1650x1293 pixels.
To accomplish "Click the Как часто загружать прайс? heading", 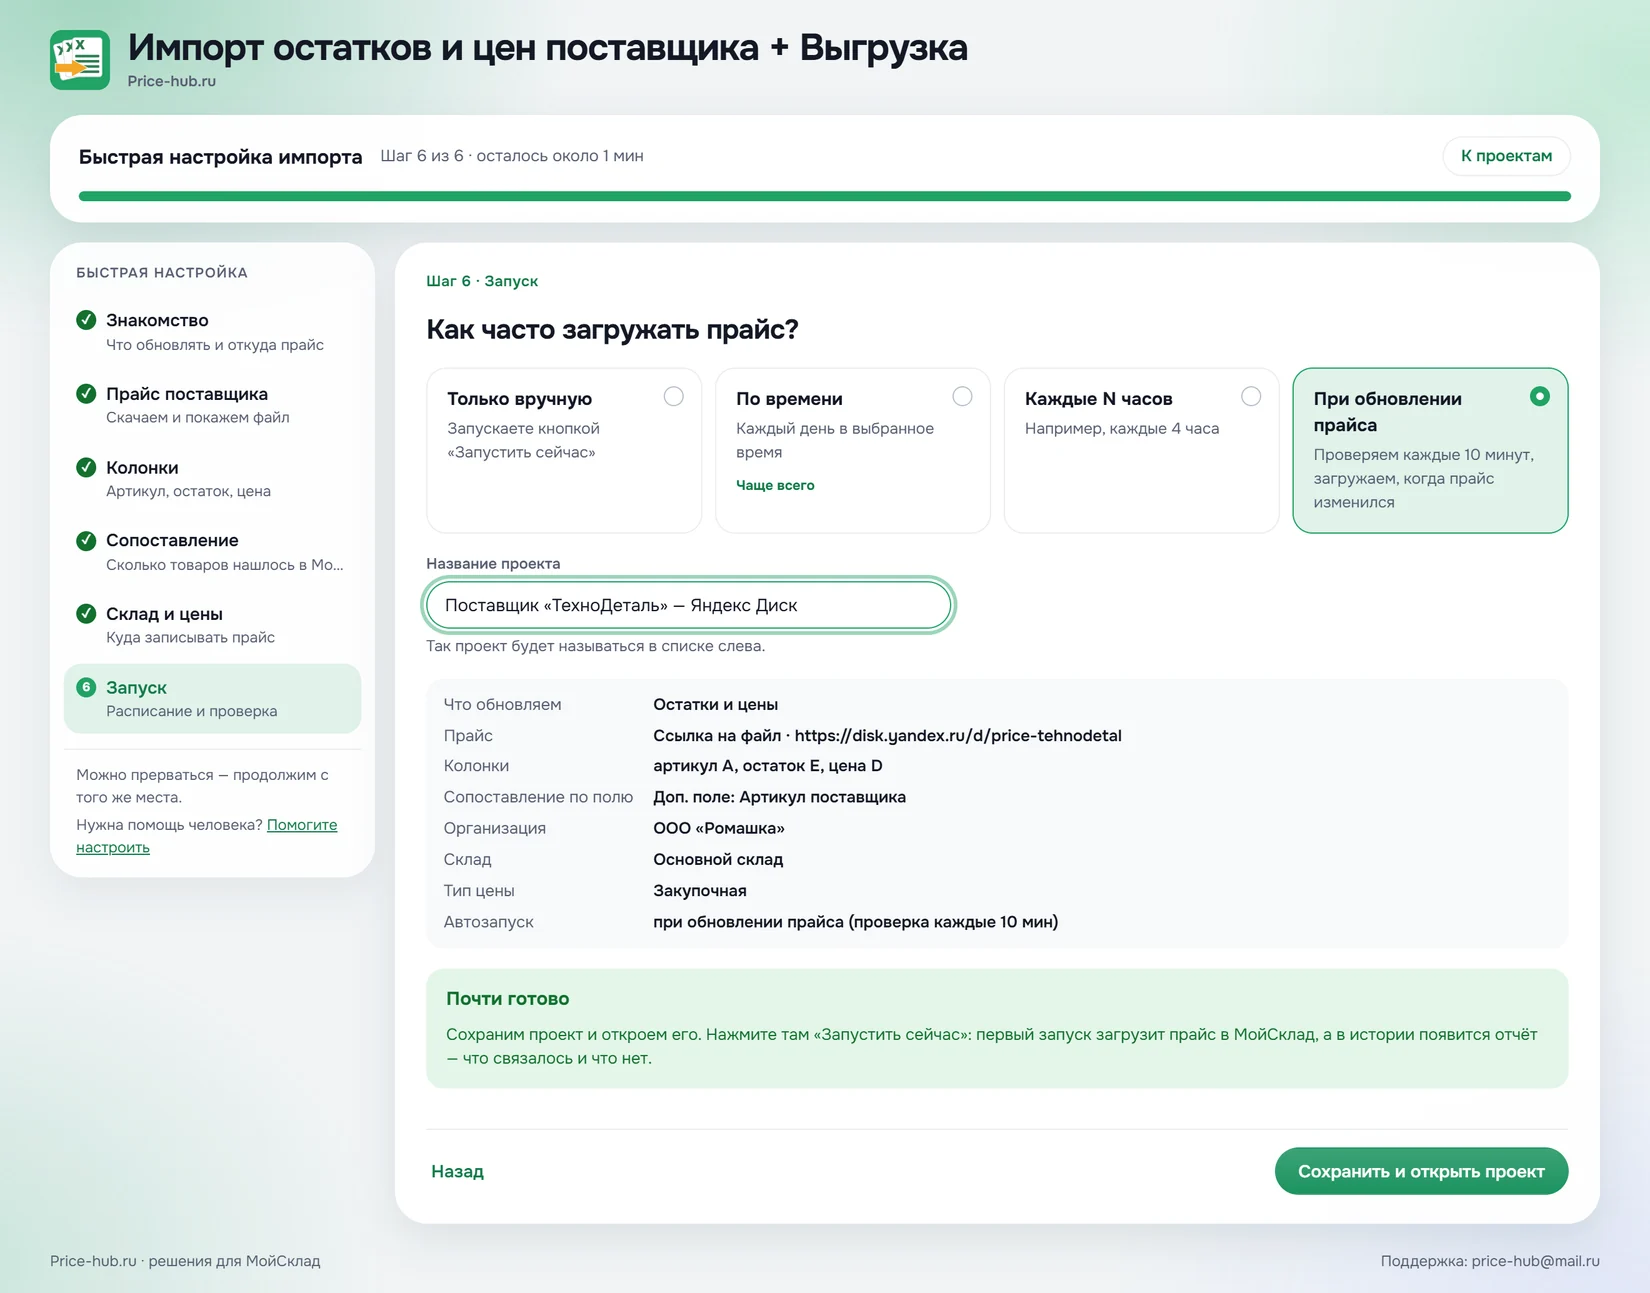I will point(613,329).
